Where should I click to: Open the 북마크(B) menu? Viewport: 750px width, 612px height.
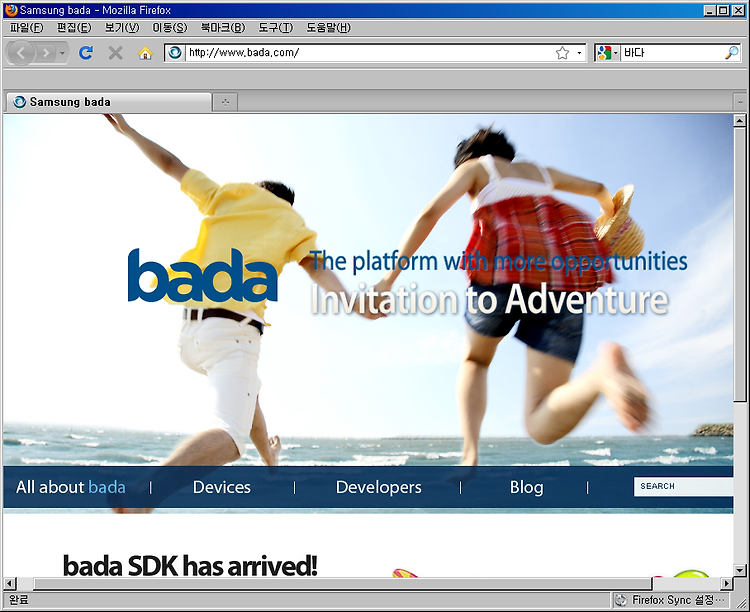(223, 28)
